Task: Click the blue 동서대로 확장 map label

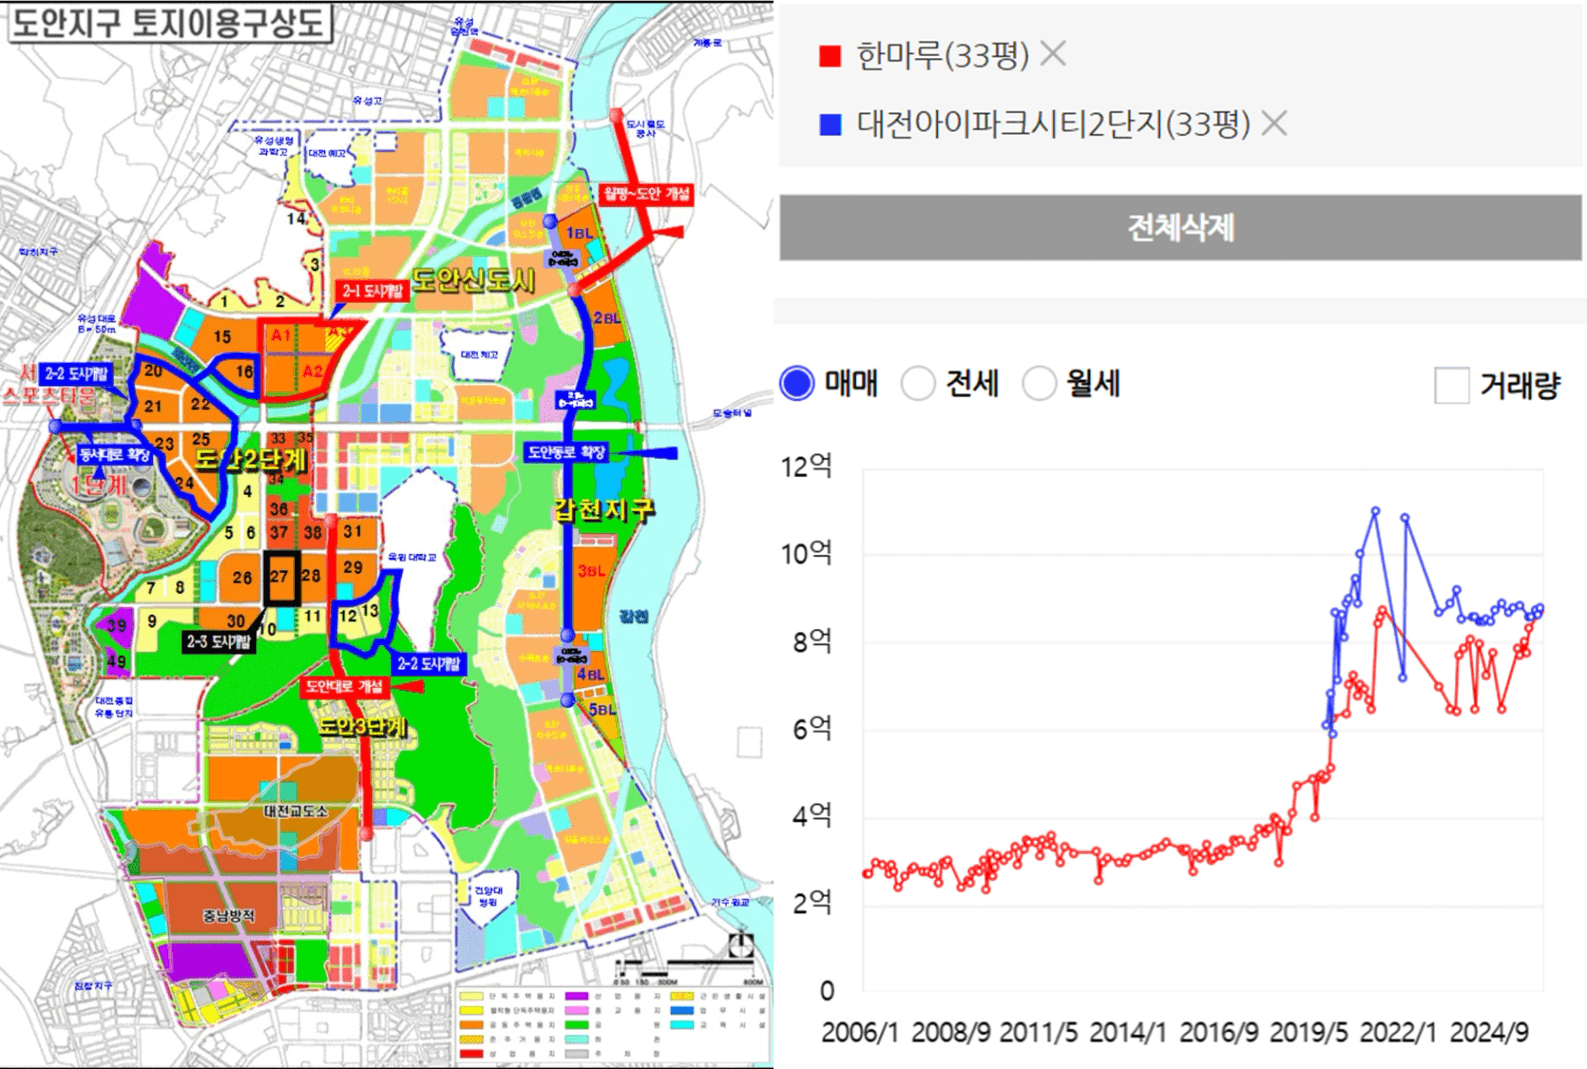Action: click(115, 455)
